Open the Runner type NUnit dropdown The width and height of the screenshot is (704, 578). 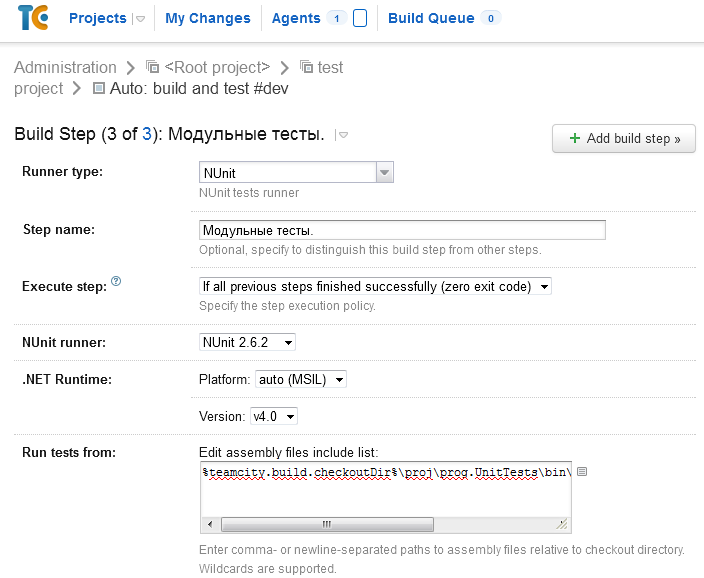click(x=385, y=173)
